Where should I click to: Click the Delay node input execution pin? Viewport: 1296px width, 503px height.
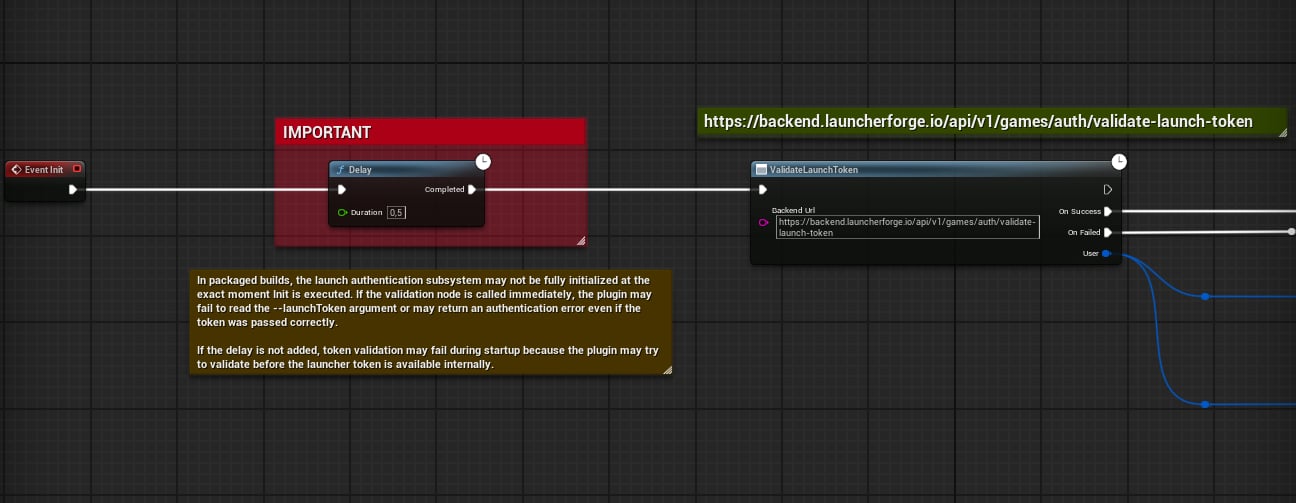[342, 189]
